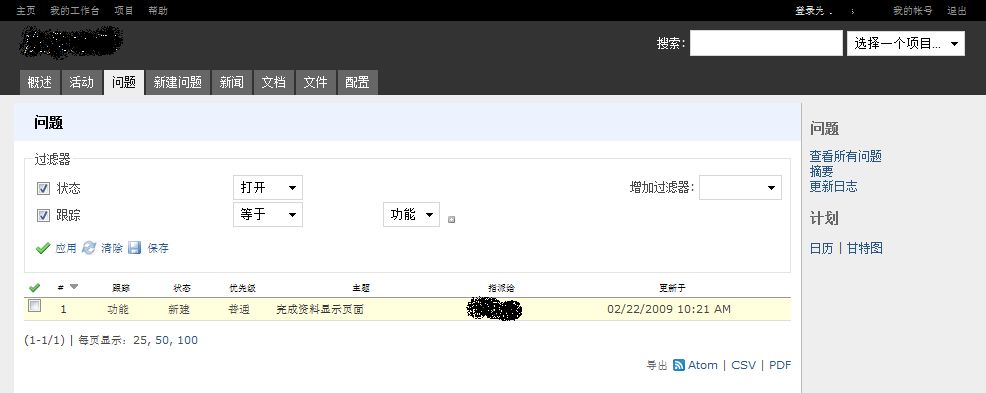The width and height of the screenshot is (986, 393).
Task: Click the 应用 apply link
Action: click(65, 248)
